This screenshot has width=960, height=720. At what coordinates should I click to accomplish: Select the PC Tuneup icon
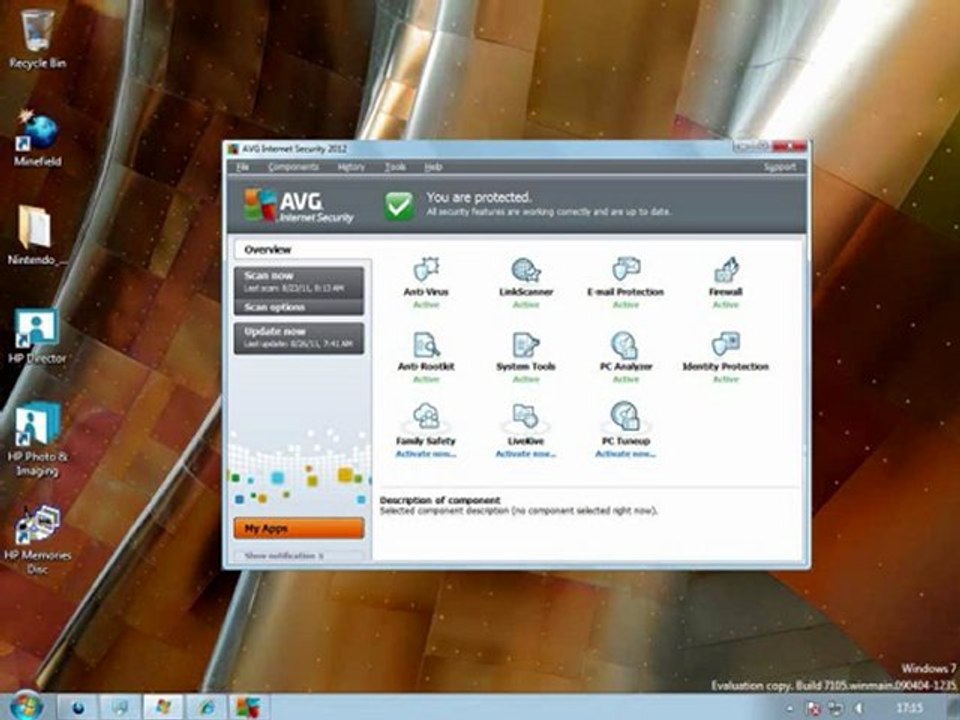point(625,417)
